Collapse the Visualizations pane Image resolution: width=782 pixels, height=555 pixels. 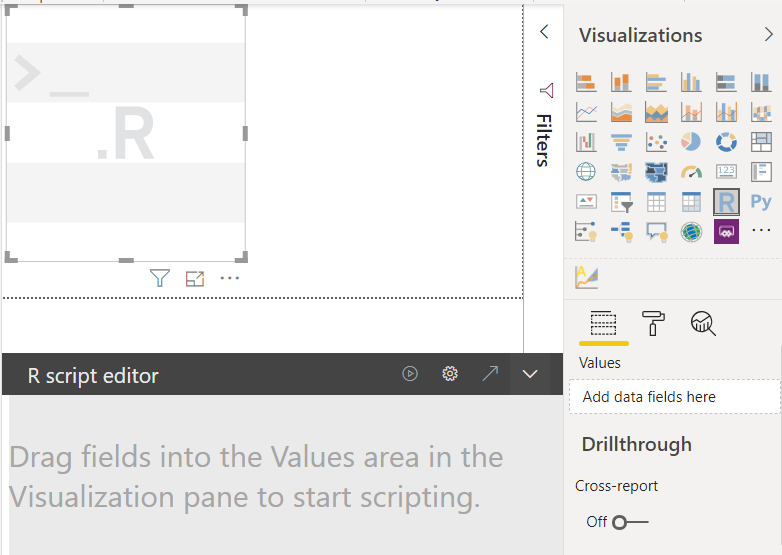click(768, 35)
